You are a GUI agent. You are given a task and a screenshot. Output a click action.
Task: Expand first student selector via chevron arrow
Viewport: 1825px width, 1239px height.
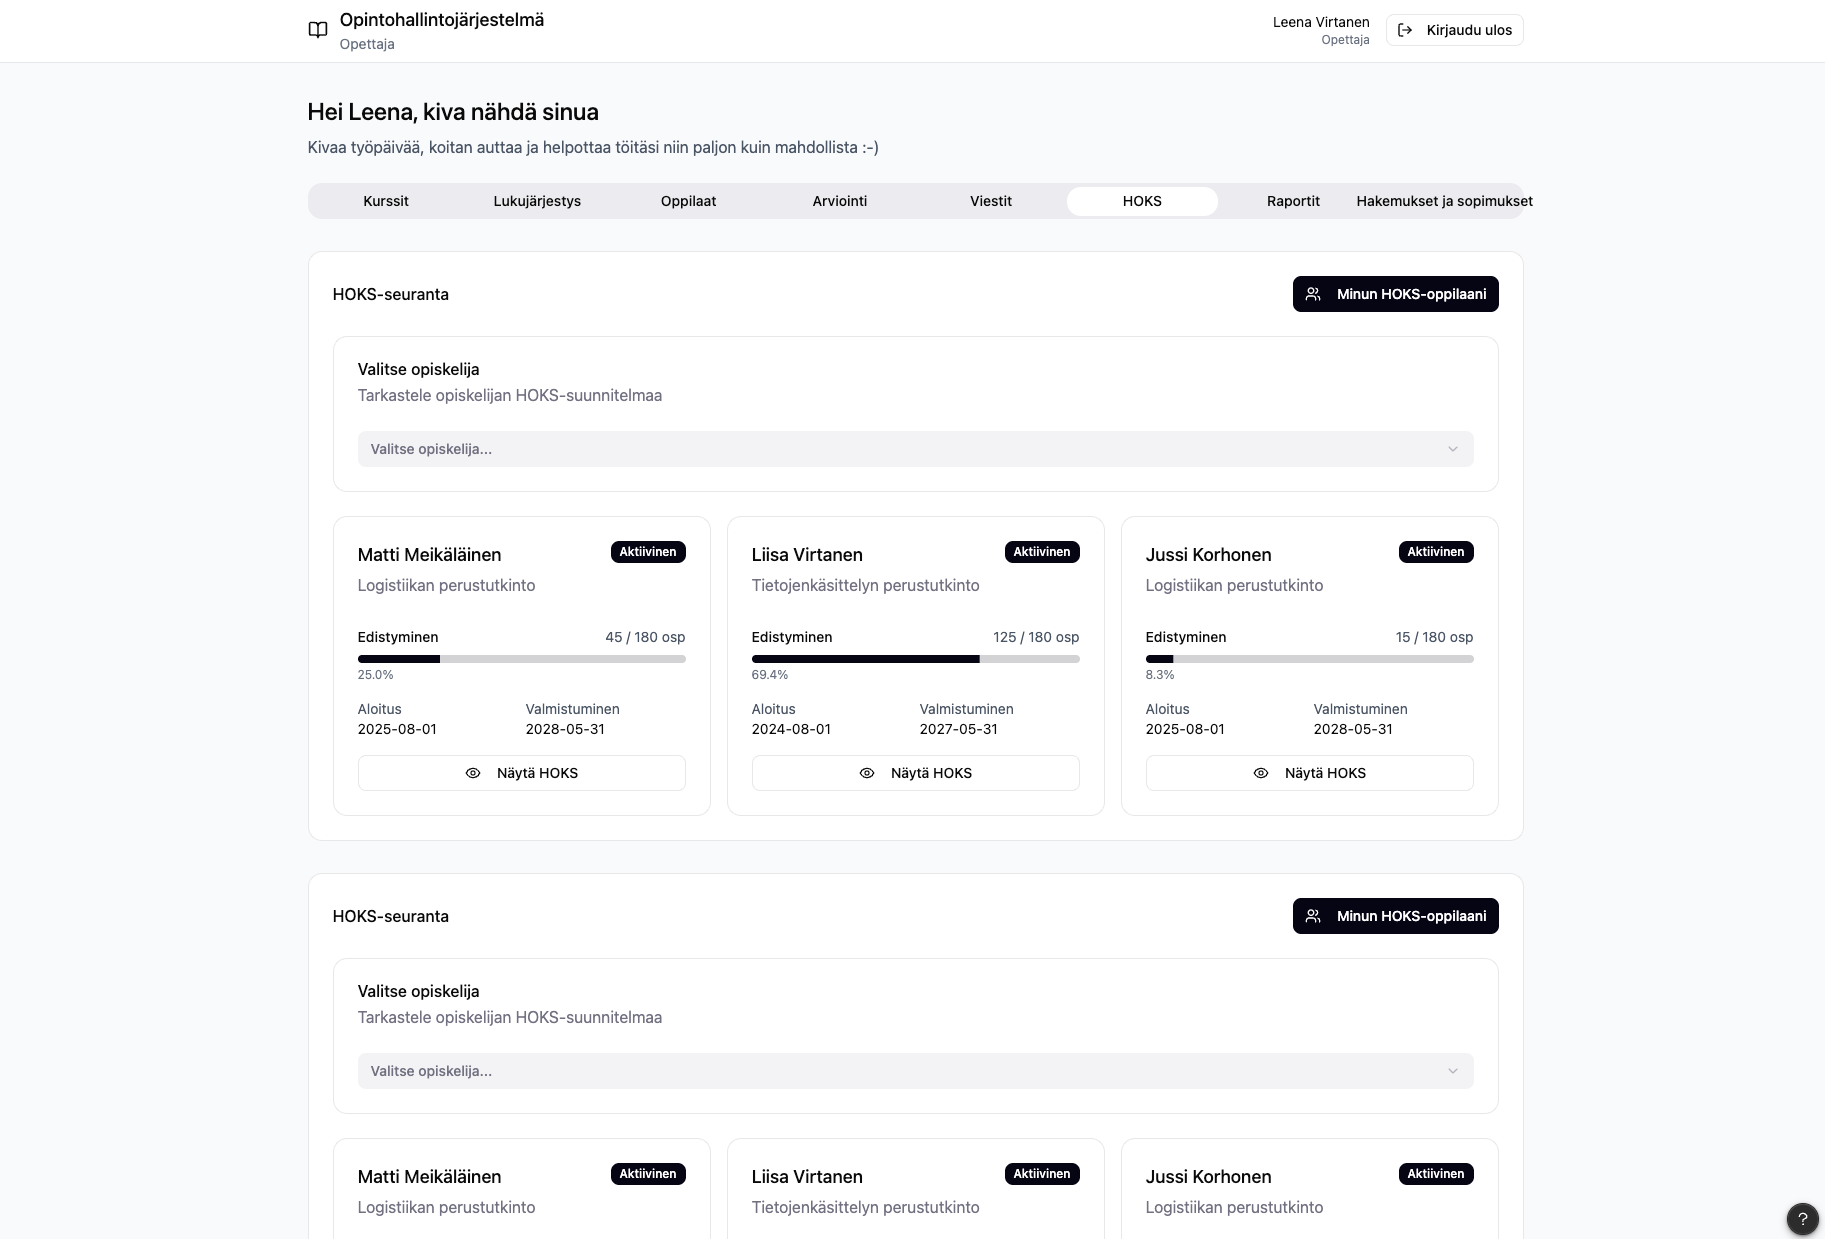click(x=1452, y=449)
